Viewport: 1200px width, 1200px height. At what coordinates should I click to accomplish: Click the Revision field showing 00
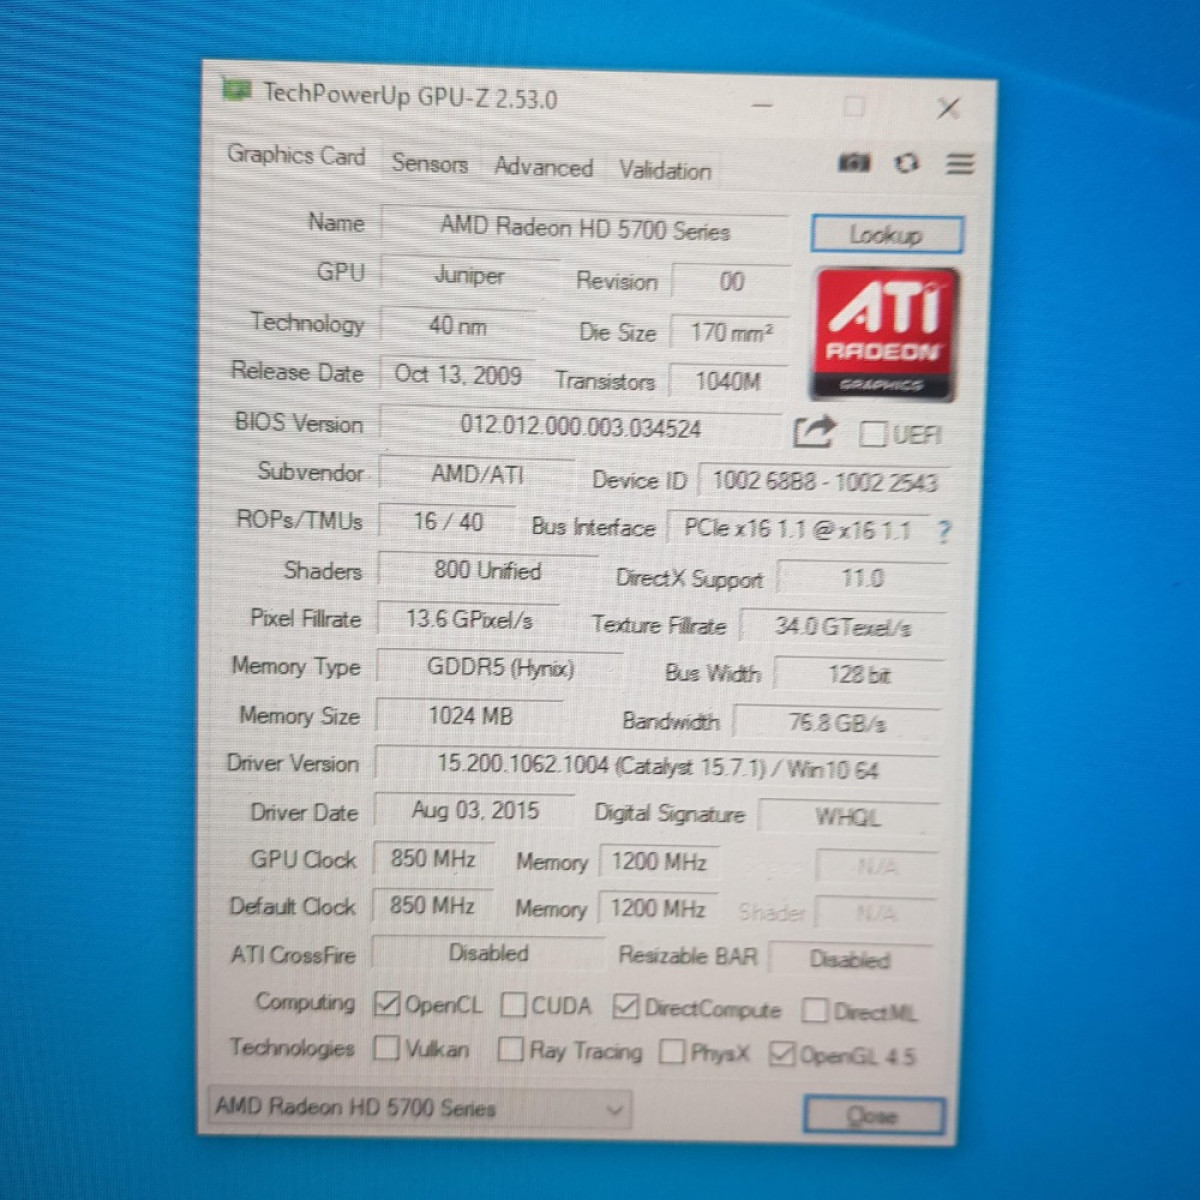(x=732, y=282)
